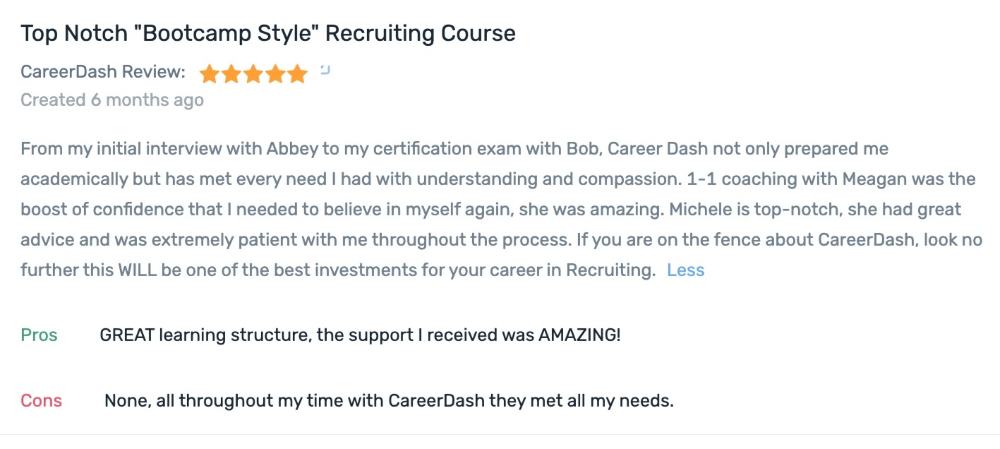Select the second orange rating star
This screenshot has width=1000, height=449.
[231, 75]
